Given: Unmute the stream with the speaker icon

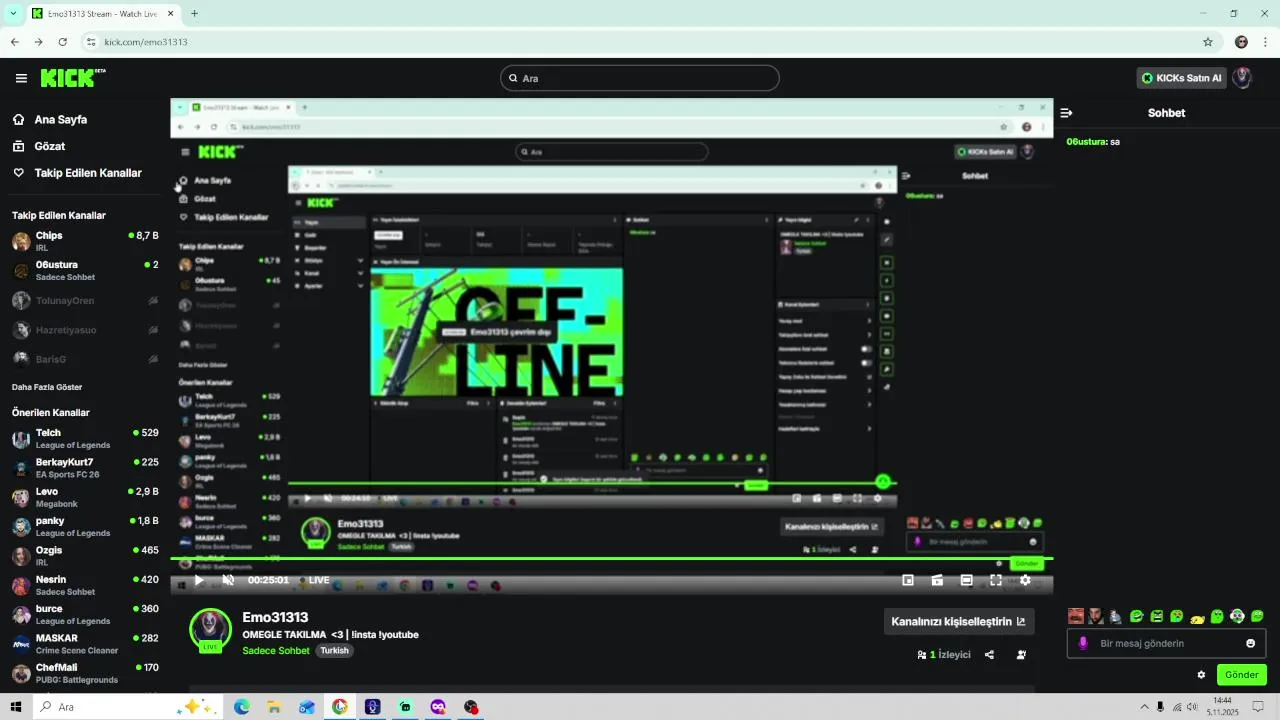Looking at the screenshot, I should point(228,580).
